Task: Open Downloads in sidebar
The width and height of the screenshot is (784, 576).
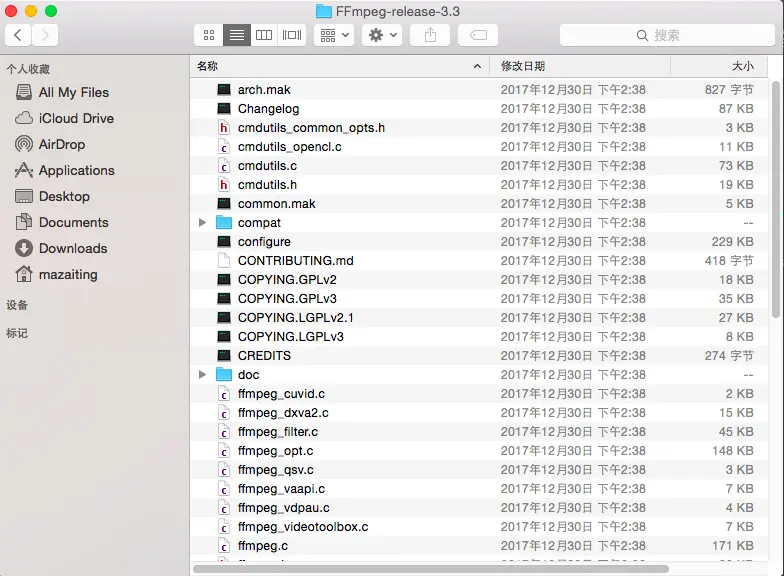Action: (61, 248)
